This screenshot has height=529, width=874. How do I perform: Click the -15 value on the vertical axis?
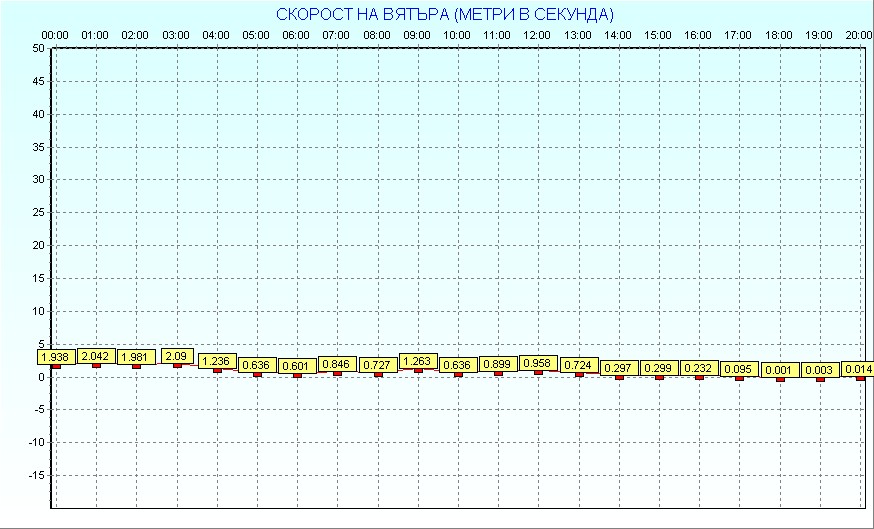[35, 475]
